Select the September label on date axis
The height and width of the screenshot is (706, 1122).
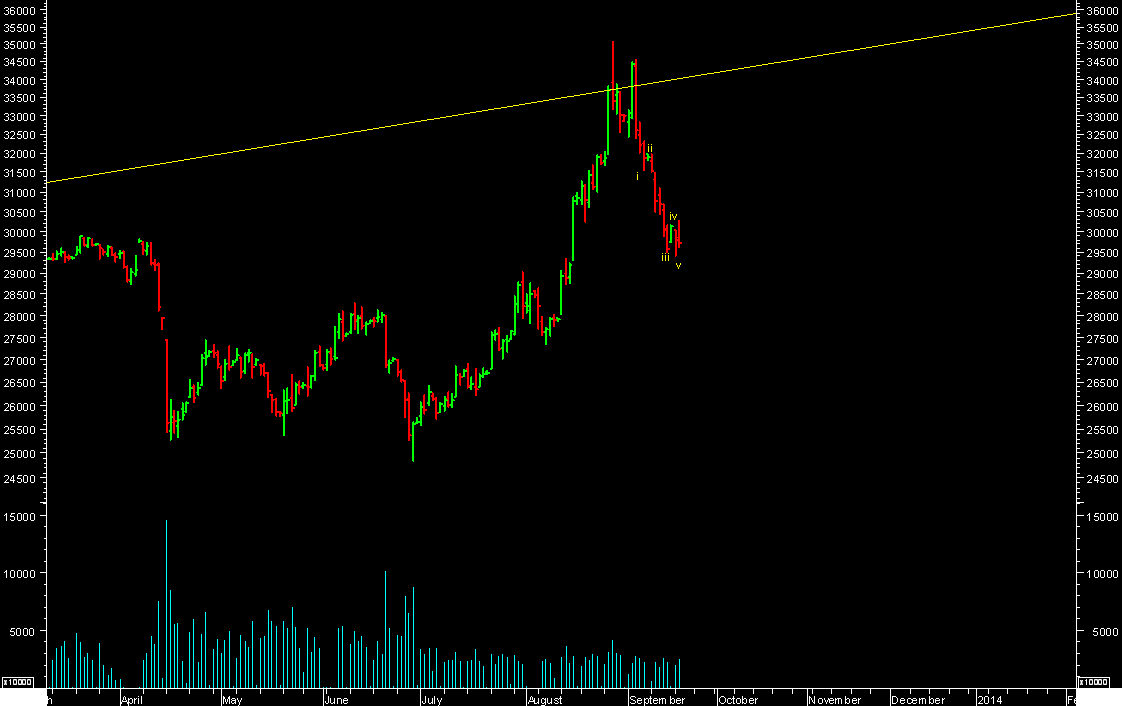[657, 700]
